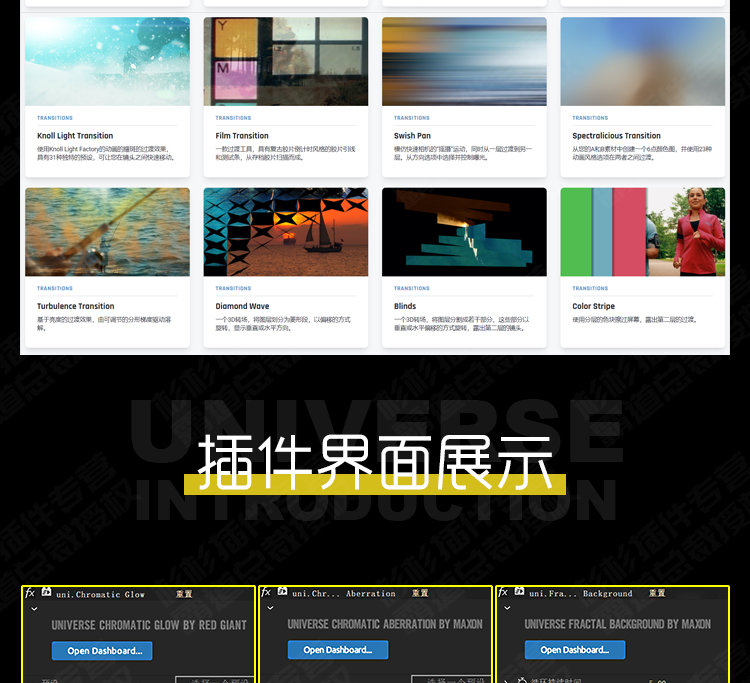The height and width of the screenshot is (683, 750).
Task: Click UNIVERSE CHROMATIC ABERRATION BY MAXON heading
Action: point(385,624)
